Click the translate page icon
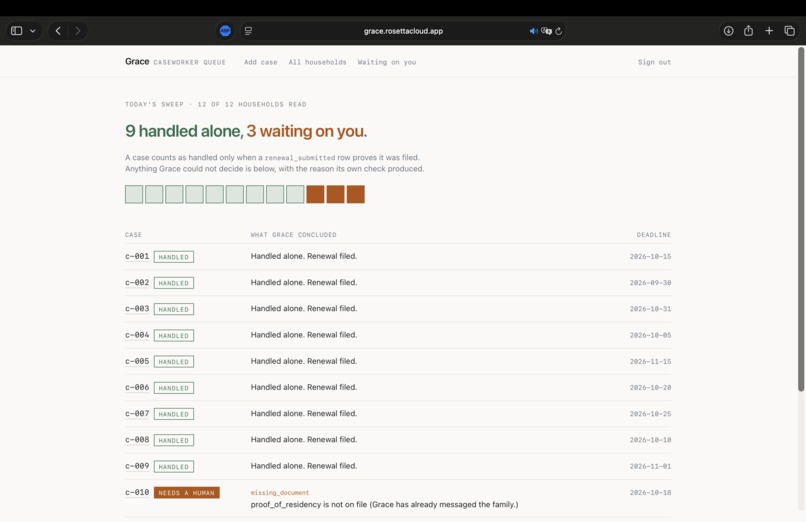806x522 pixels. 546,31
